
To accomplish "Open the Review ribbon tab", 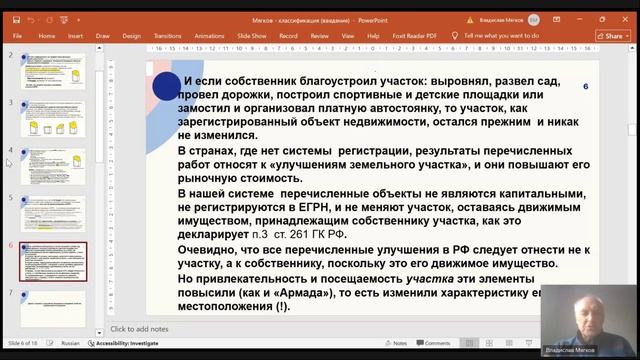I will click(x=320, y=36).
